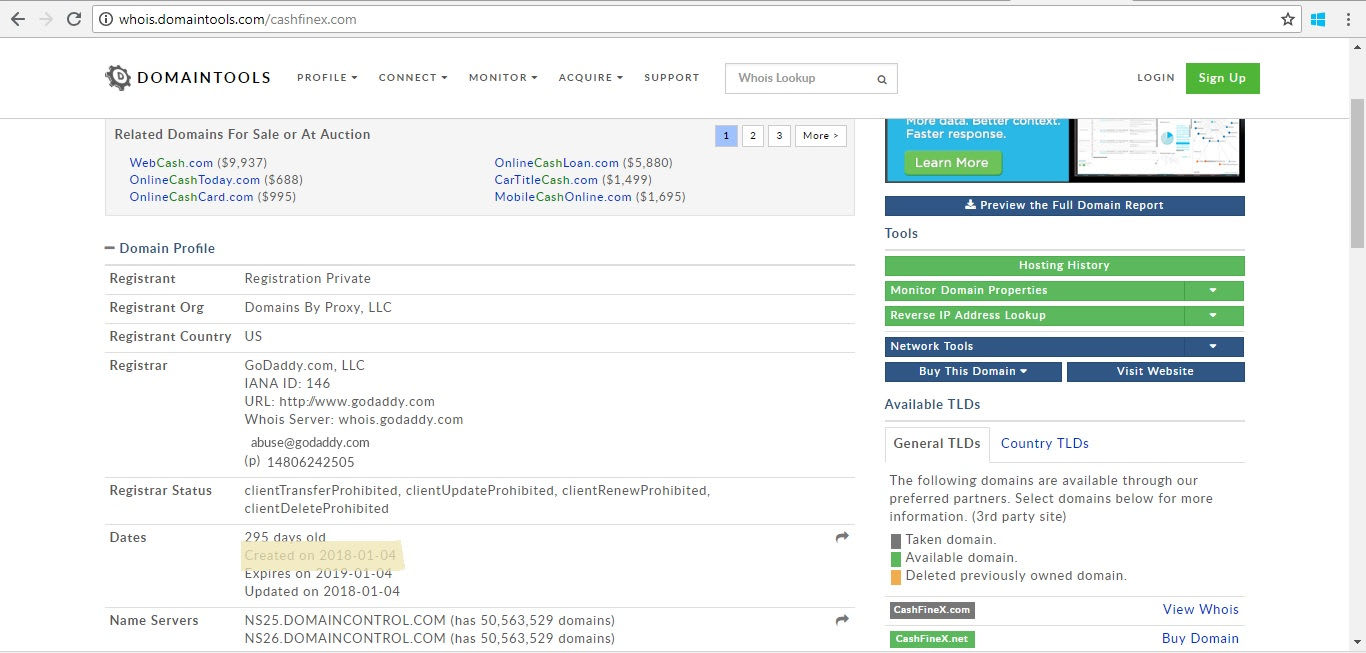Open the Chrome three-dot menu
Image resolution: width=1366 pixels, height=653 pixels.
(1348, 19)
